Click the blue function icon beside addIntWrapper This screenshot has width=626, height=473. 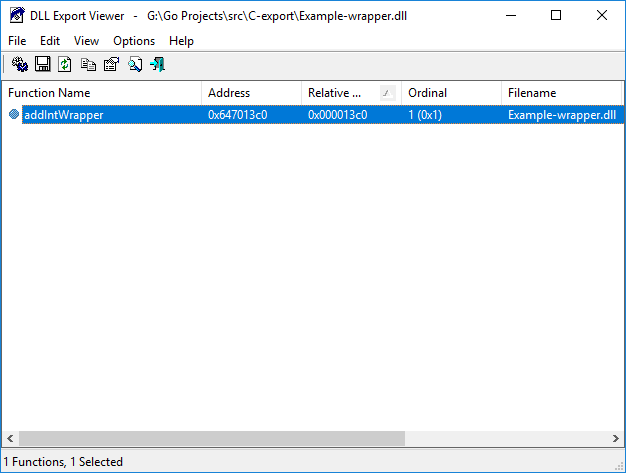pyautogui.click(x=14, y=115)
